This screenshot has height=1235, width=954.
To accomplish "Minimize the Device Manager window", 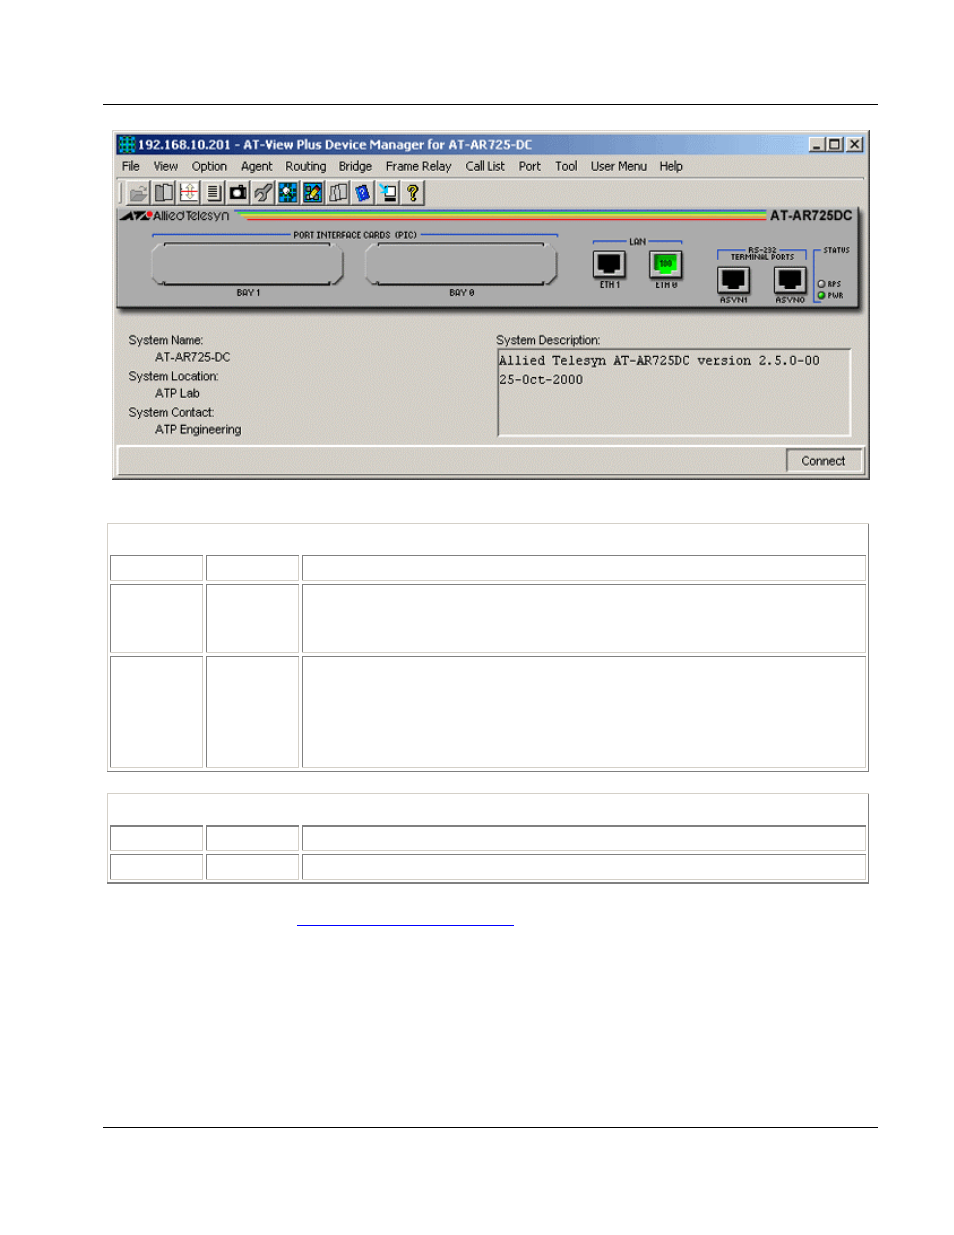I will (x=817, y=144).
